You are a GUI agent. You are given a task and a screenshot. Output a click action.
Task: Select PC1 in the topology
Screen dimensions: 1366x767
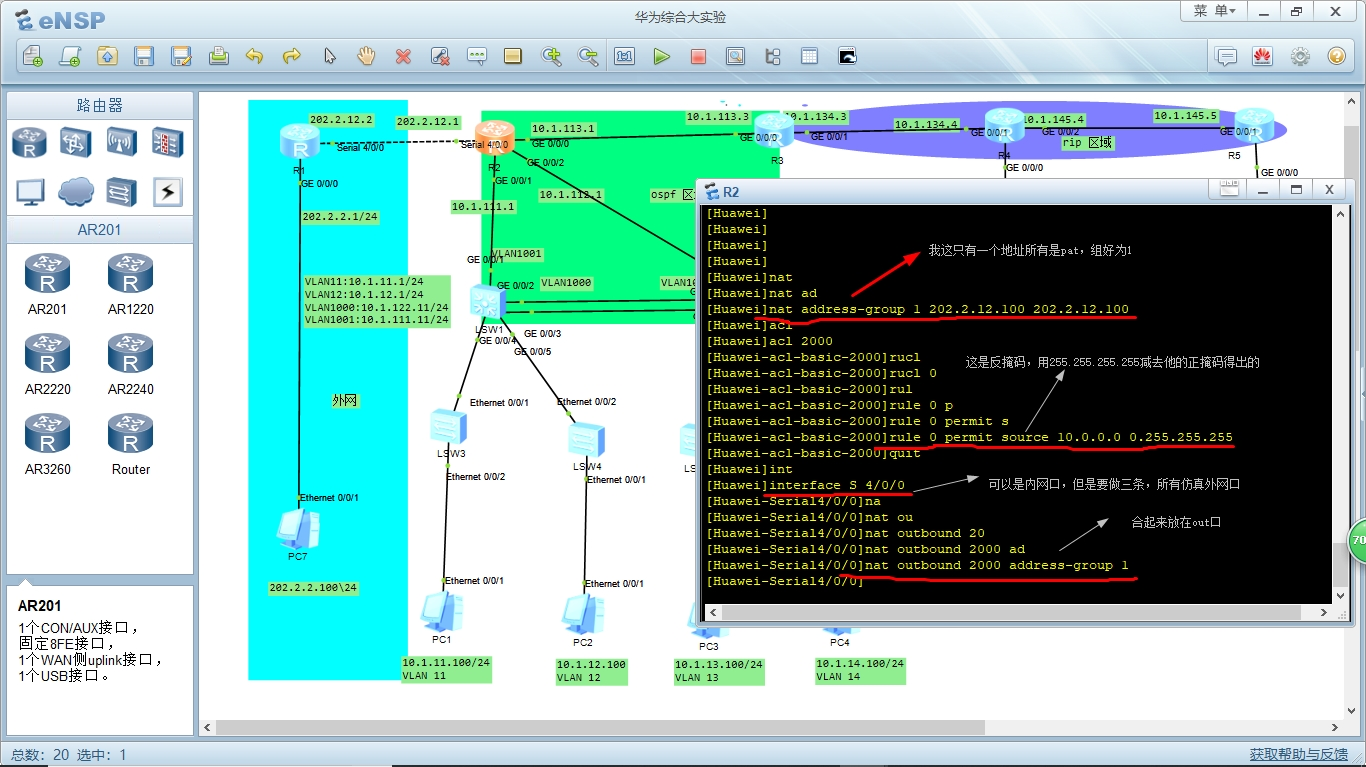tap(442, 611)
